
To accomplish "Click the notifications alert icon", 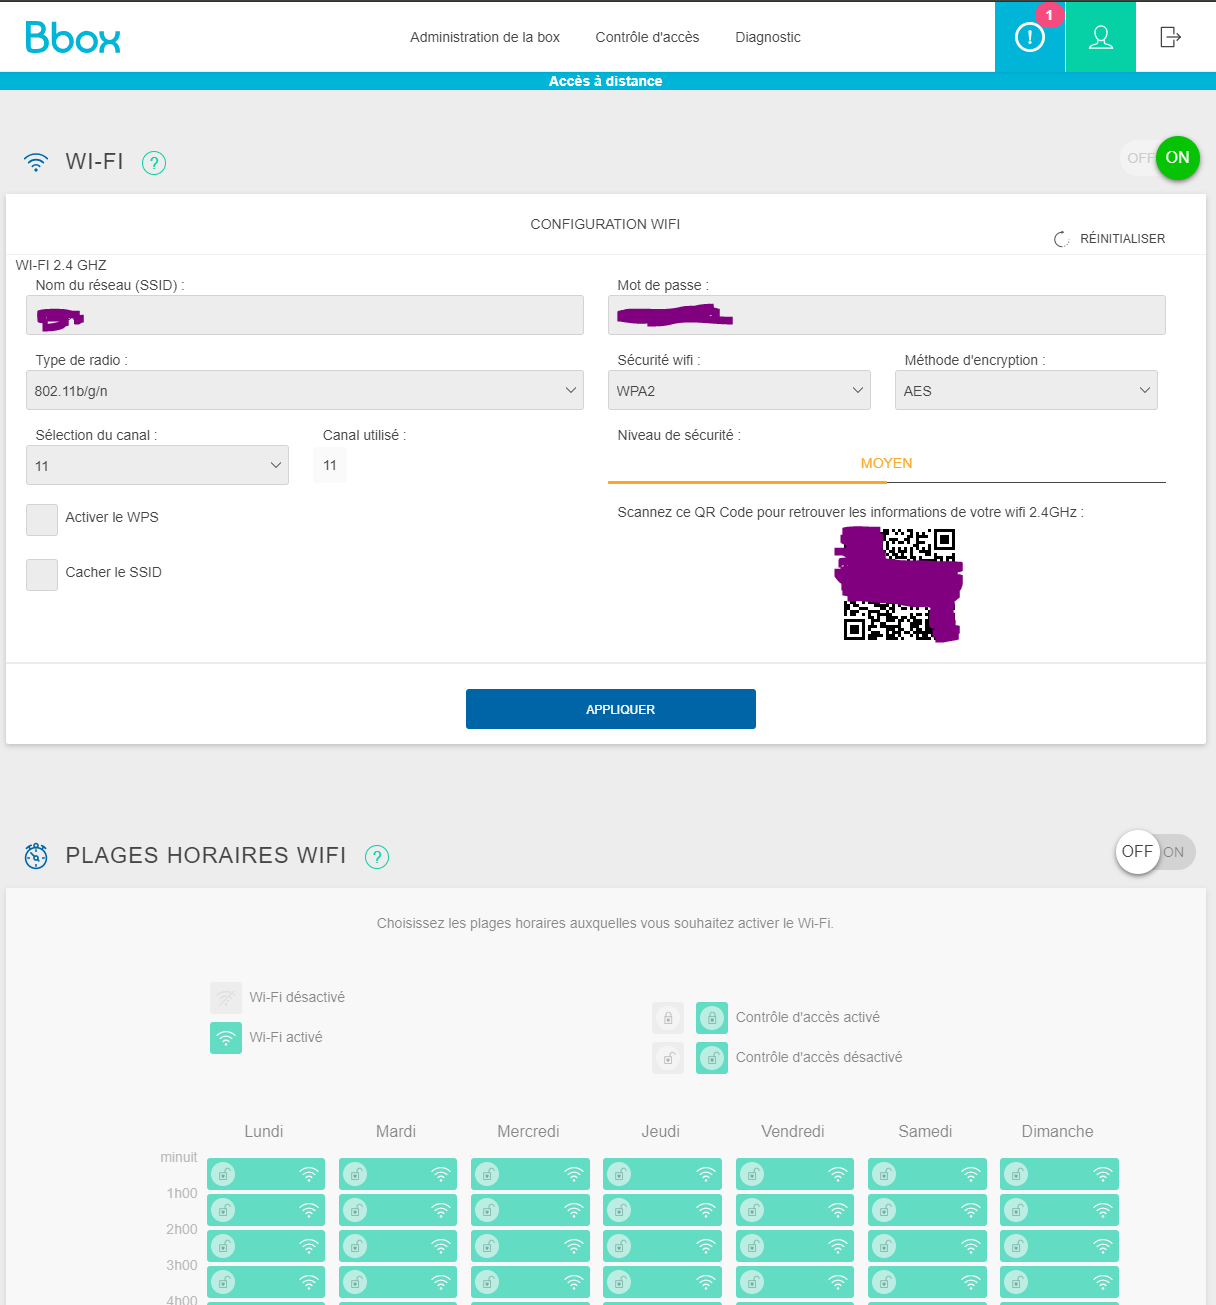I will 1029,37.
